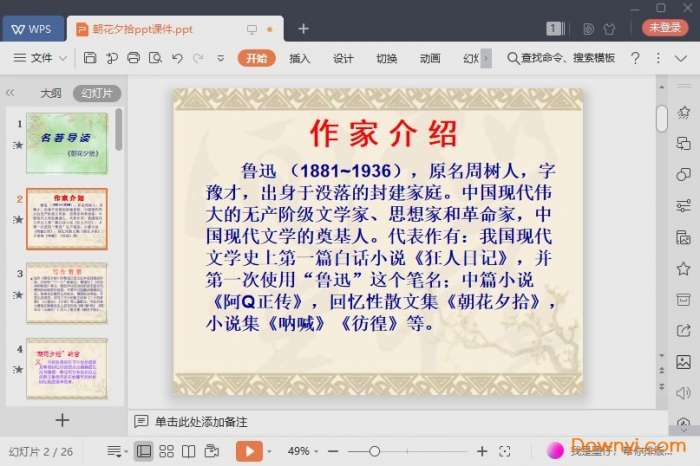Expand the slideshow play options dropdown

coord(269,452)
